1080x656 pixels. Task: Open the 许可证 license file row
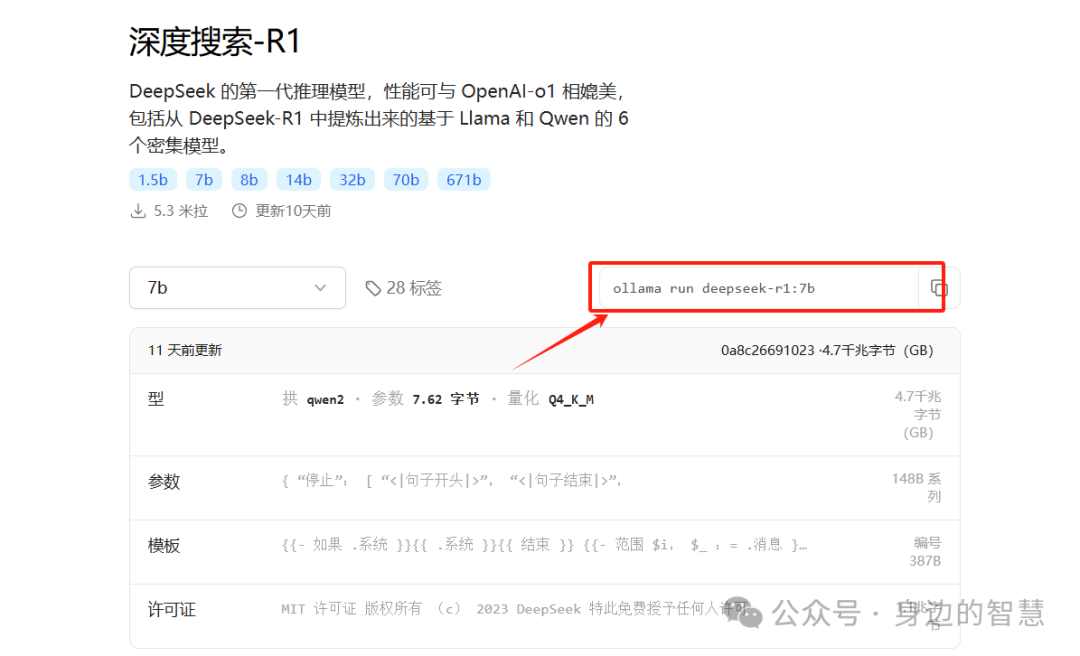tap(545, 616)
